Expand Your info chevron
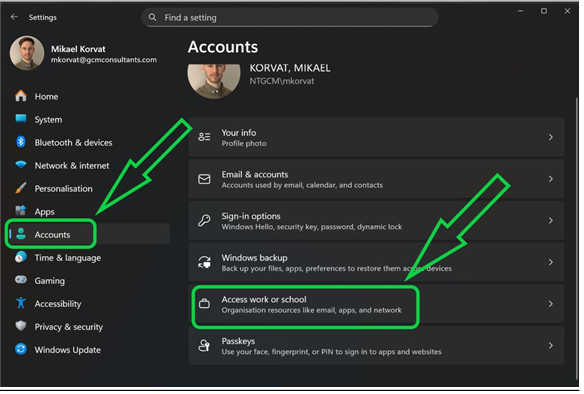The width and height of the screenshot is (584, 394). click(550, 137)
